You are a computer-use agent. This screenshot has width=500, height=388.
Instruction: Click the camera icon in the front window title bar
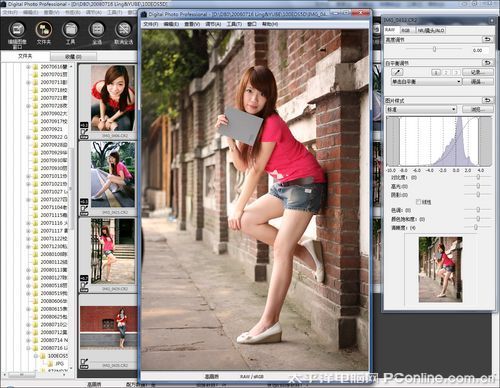point(144,14)
